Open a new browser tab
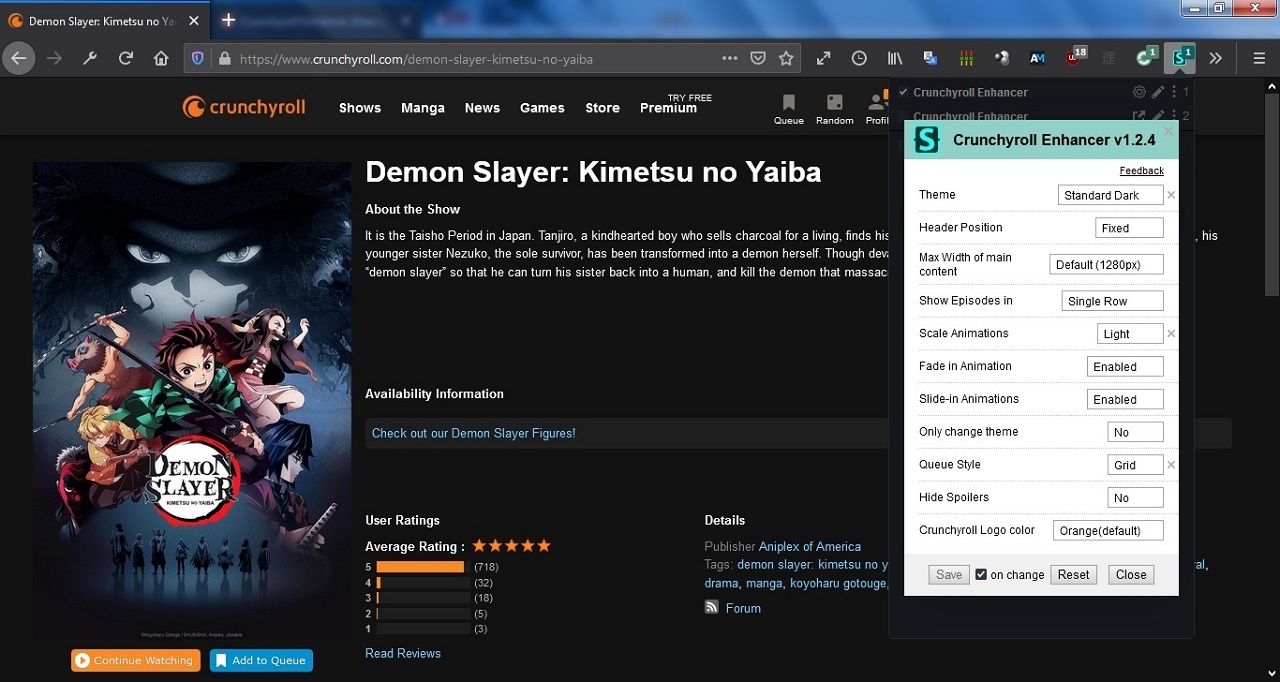This screenshot has height=682, width=1280. coord(228,20)
